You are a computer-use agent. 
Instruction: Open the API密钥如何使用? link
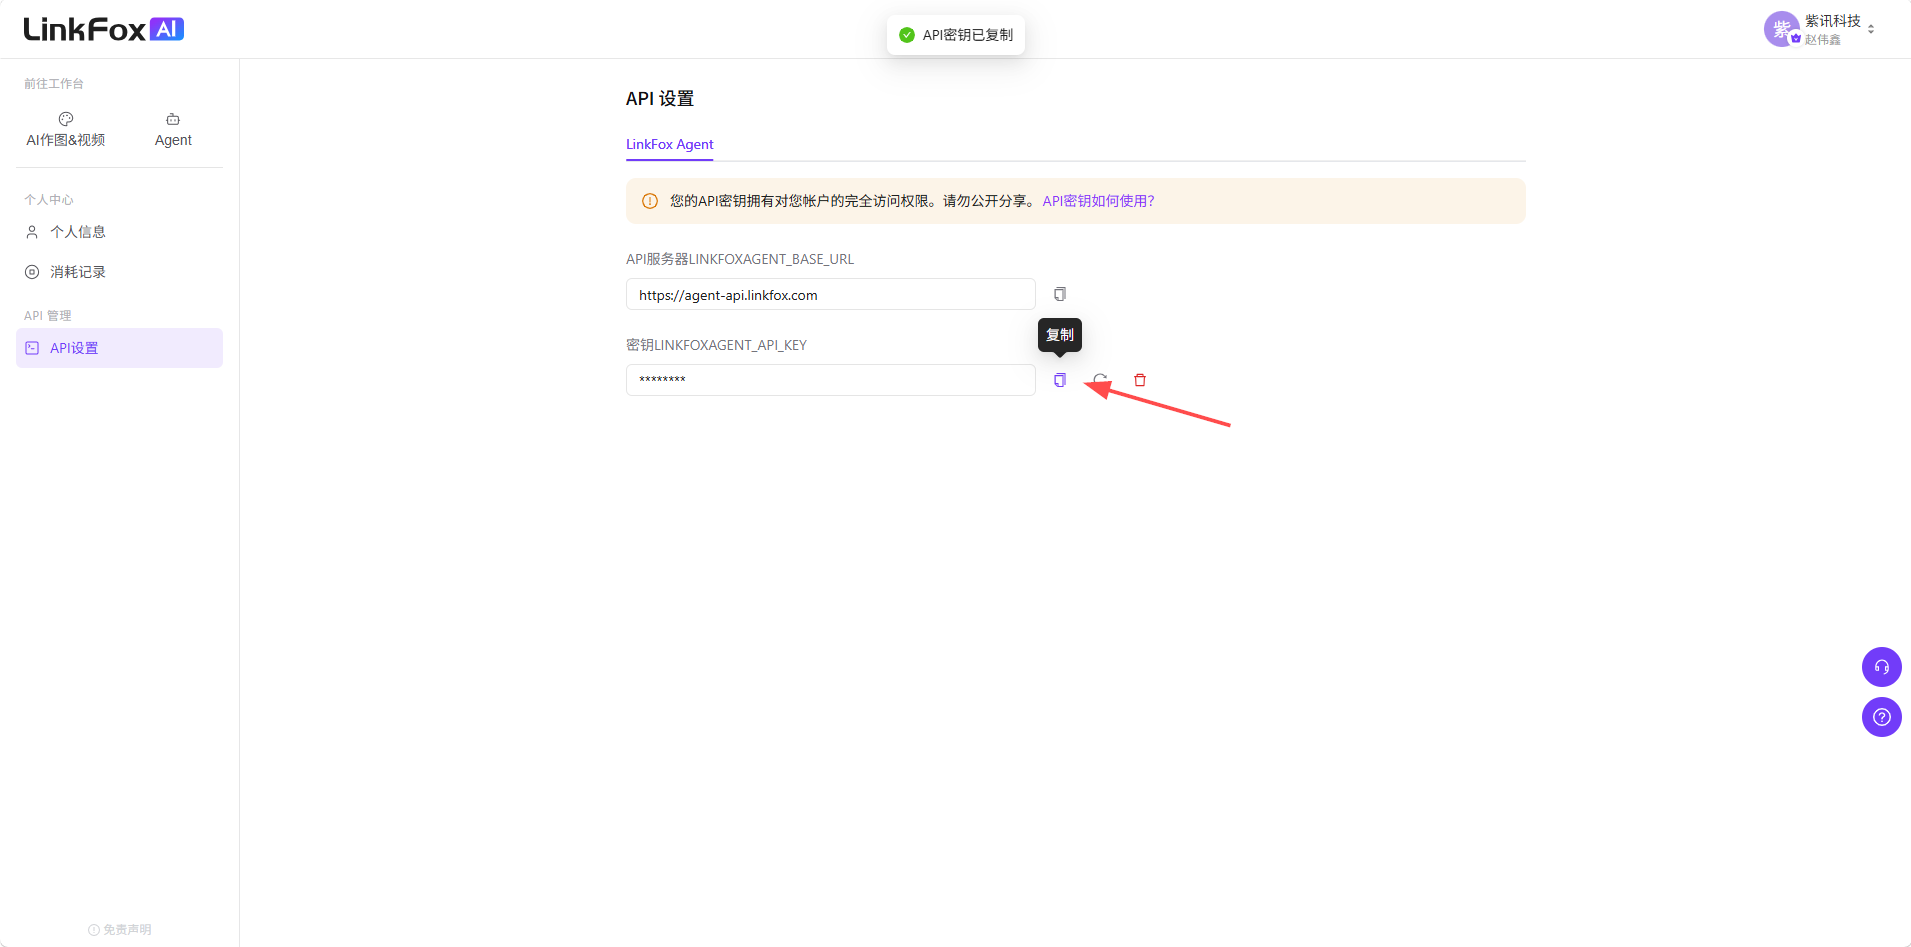[x=1098, y=201]
